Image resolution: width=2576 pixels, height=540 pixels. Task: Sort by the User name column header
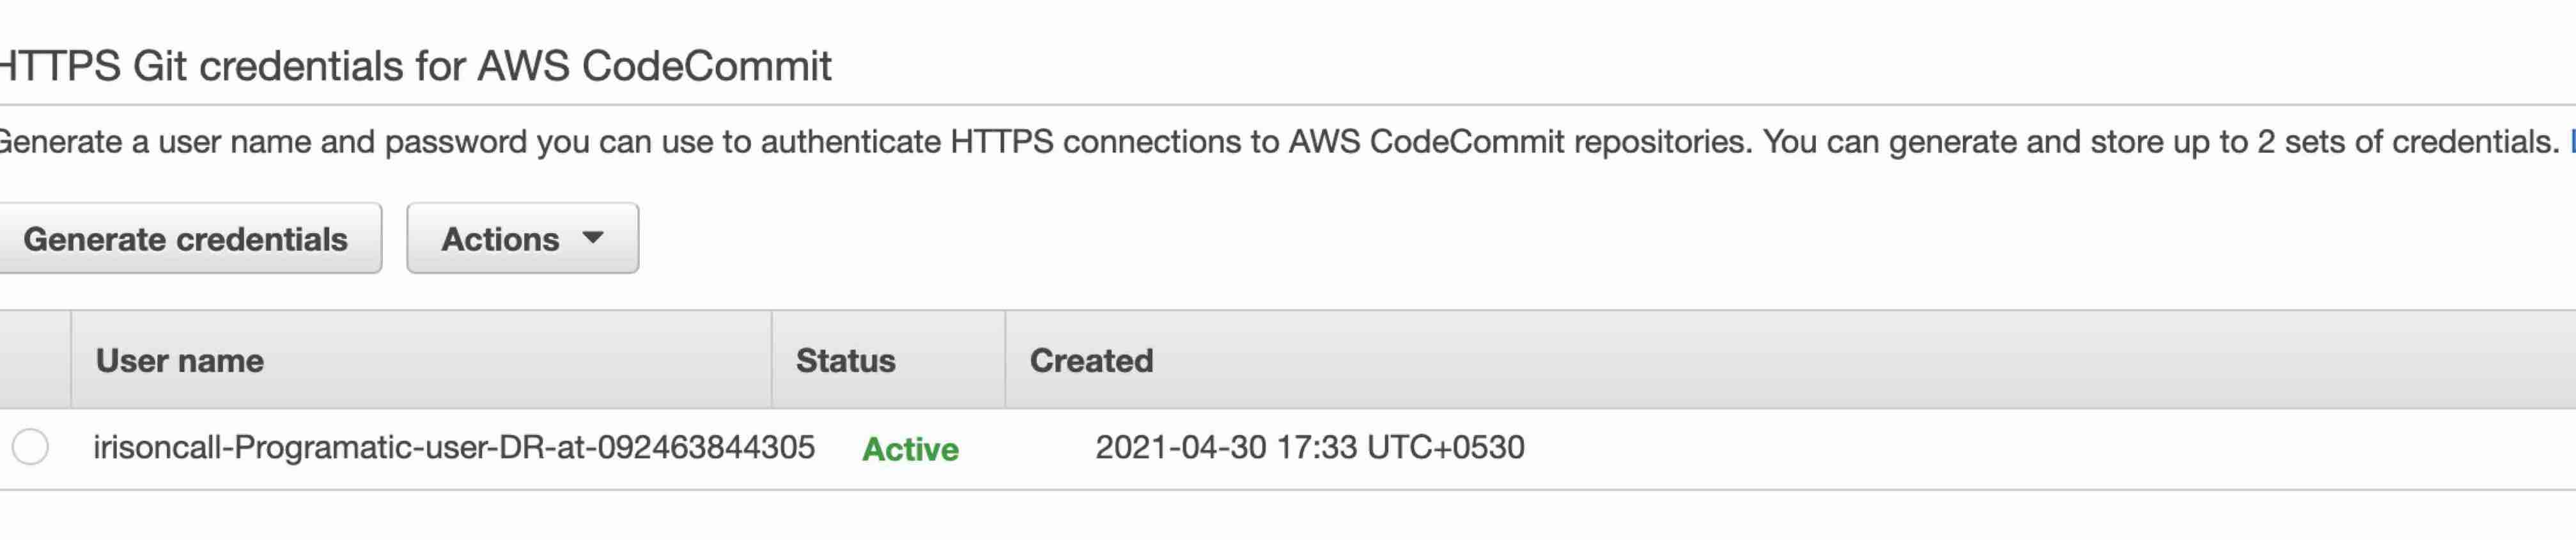180,361
